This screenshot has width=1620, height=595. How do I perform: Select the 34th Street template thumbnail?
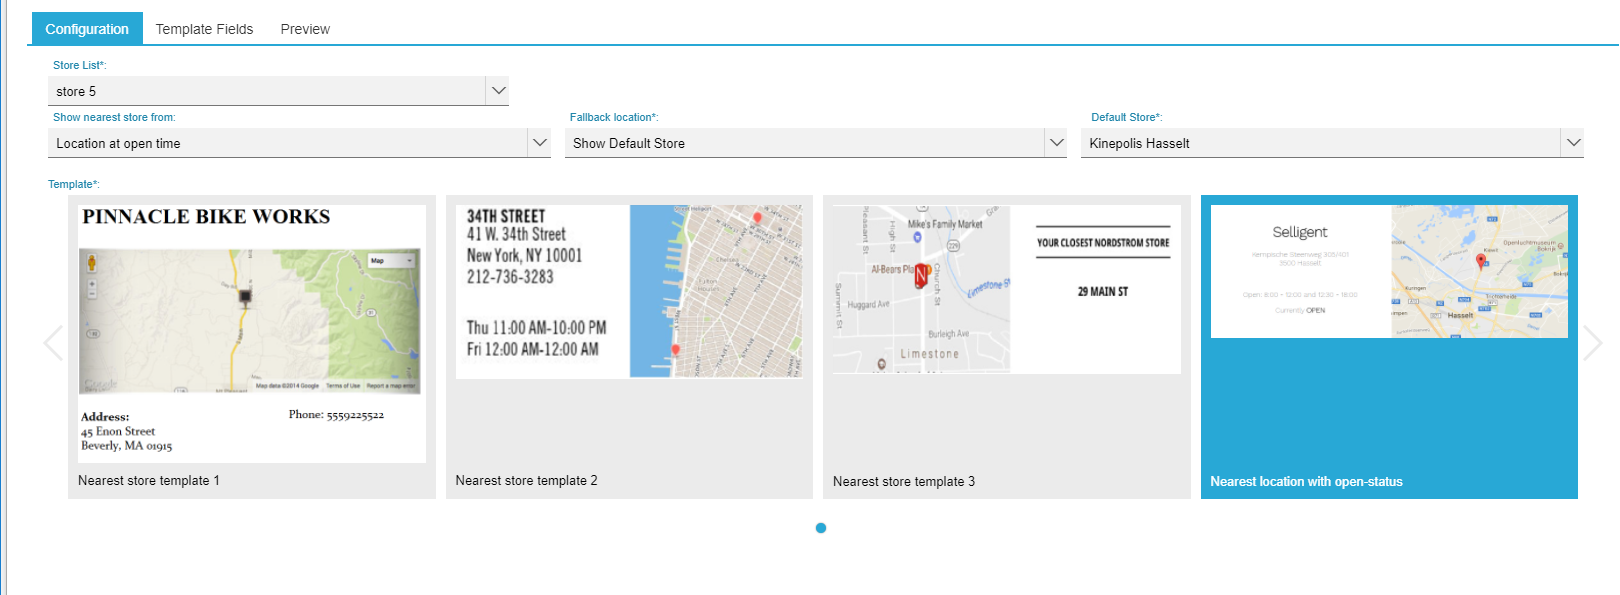pyautogui.click(x=629, y=291)
